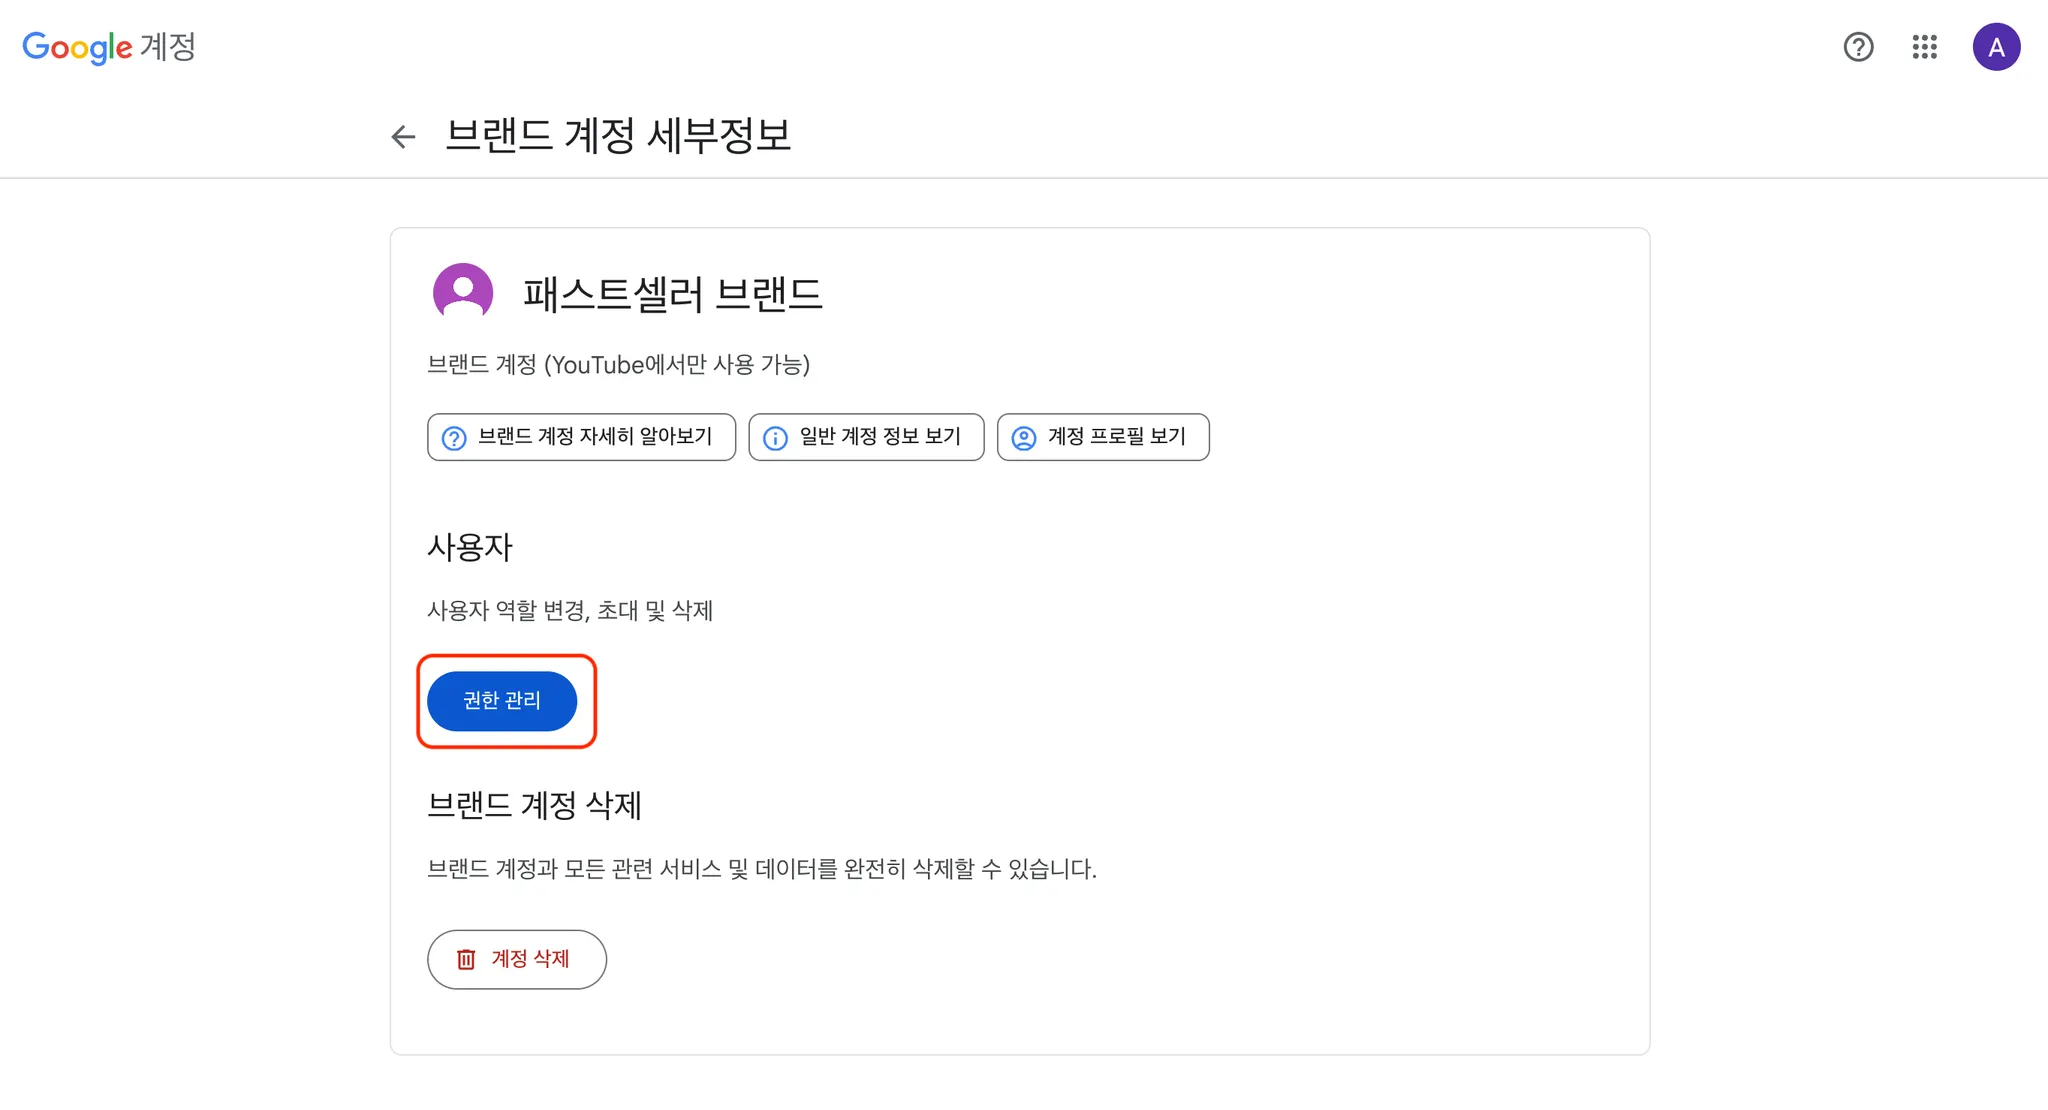Open the Google apps grid

(1924, 47)
